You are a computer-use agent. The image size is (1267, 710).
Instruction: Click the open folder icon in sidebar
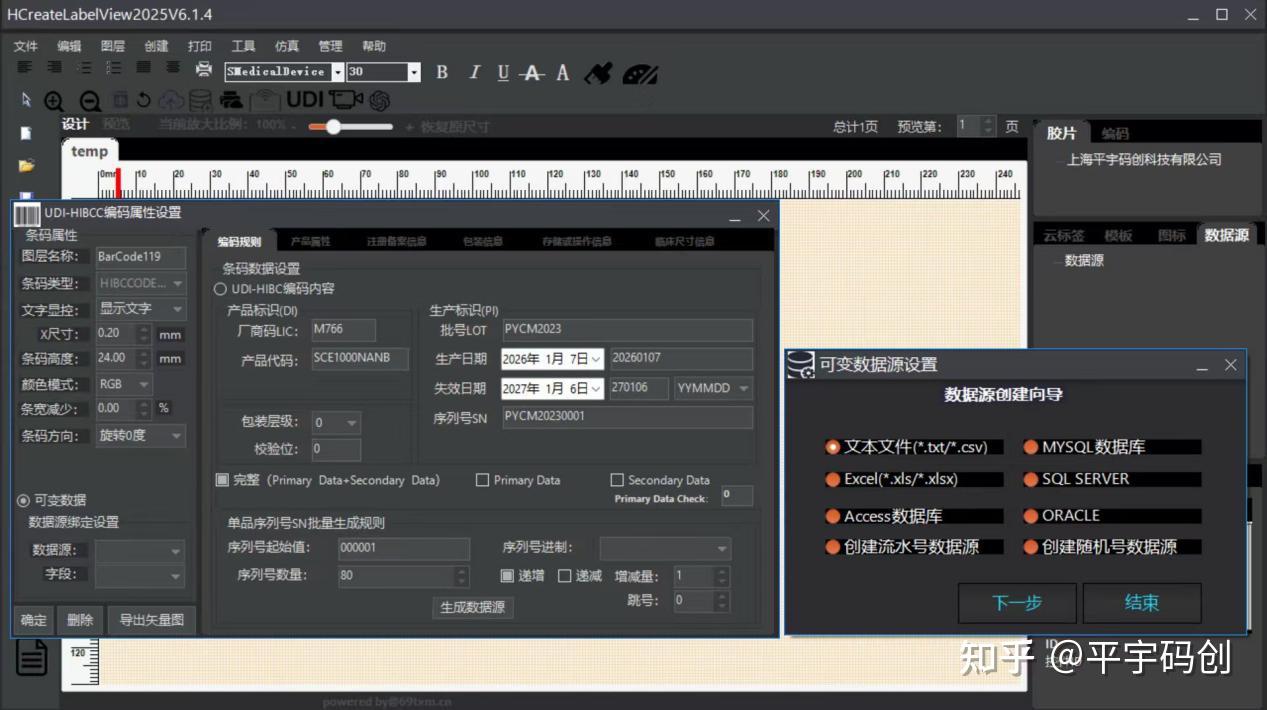(26, 165)
